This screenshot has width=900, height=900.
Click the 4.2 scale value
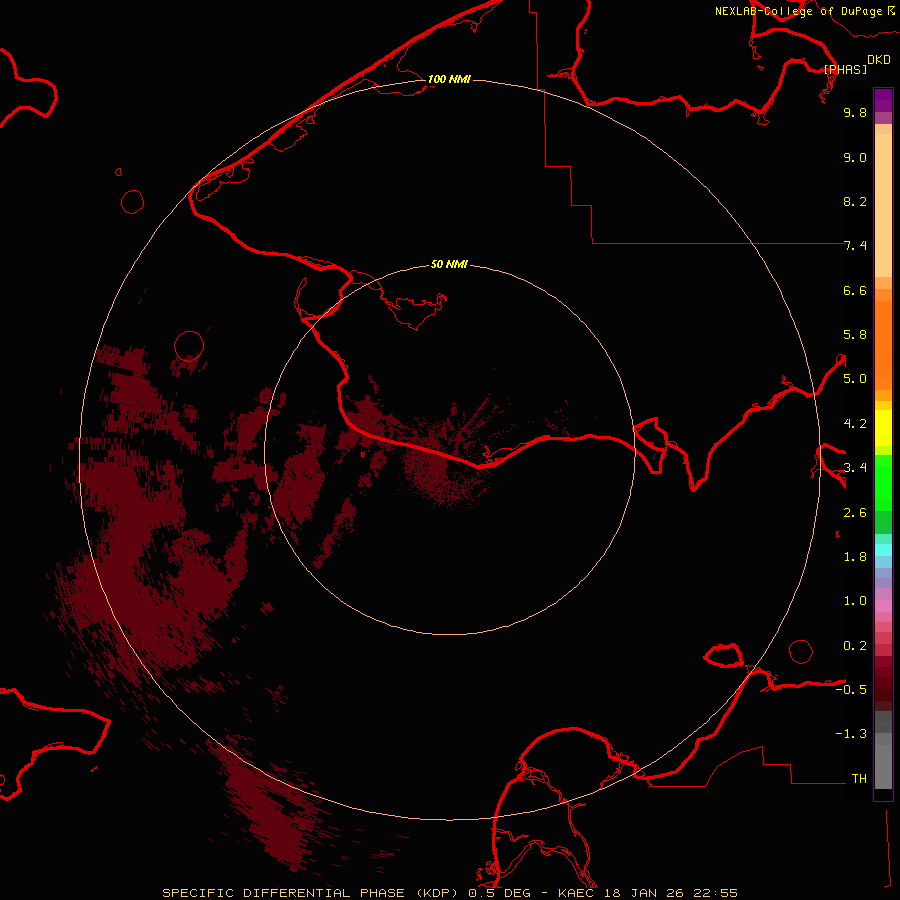pyautogui.click(x=855, y=424)
